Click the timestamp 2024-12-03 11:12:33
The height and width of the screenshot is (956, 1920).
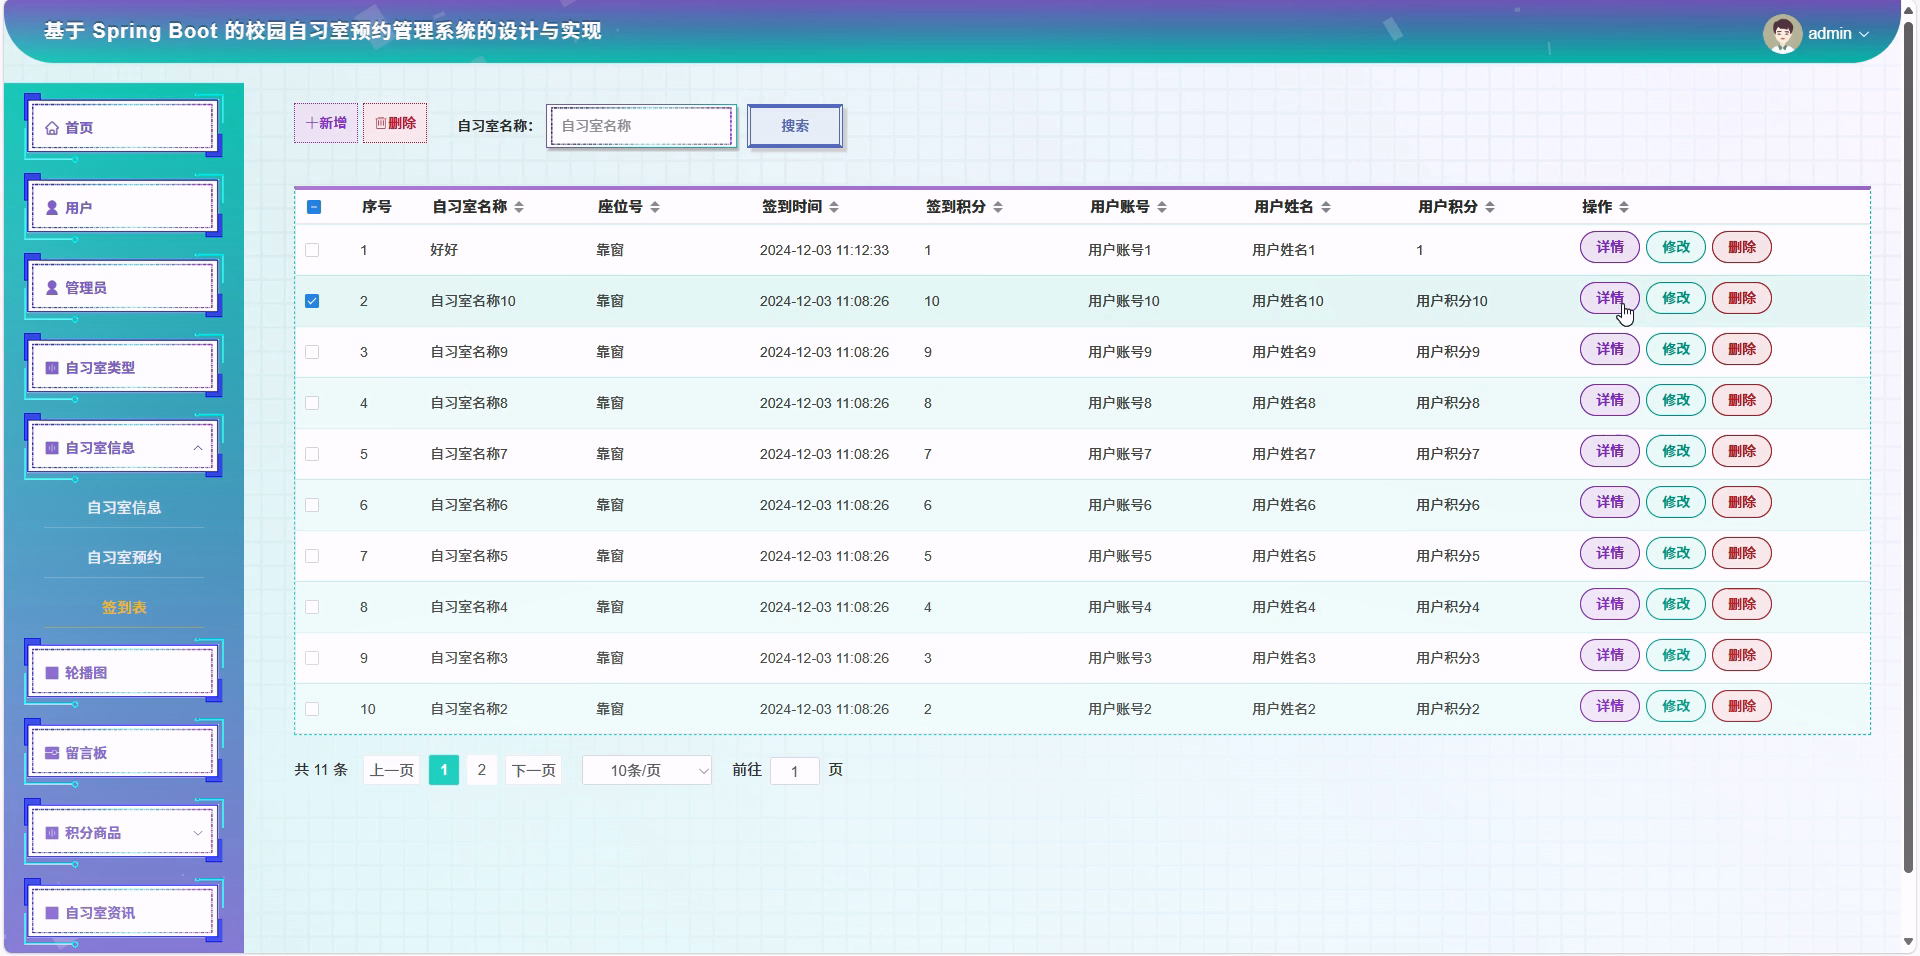tap(824, 250)
